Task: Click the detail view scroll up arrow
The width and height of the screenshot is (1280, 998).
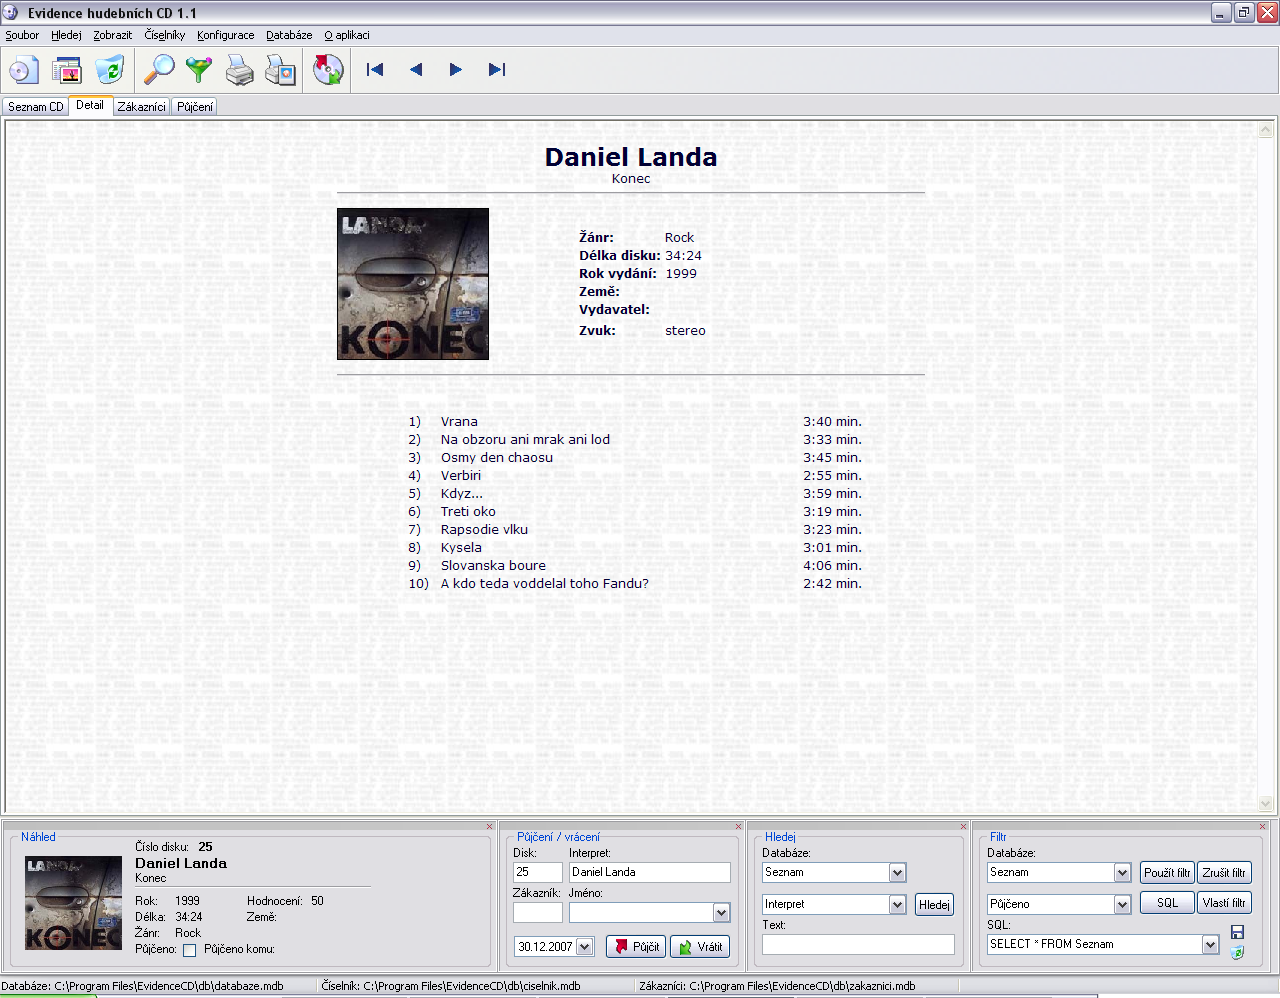Action: point(1265,130)
